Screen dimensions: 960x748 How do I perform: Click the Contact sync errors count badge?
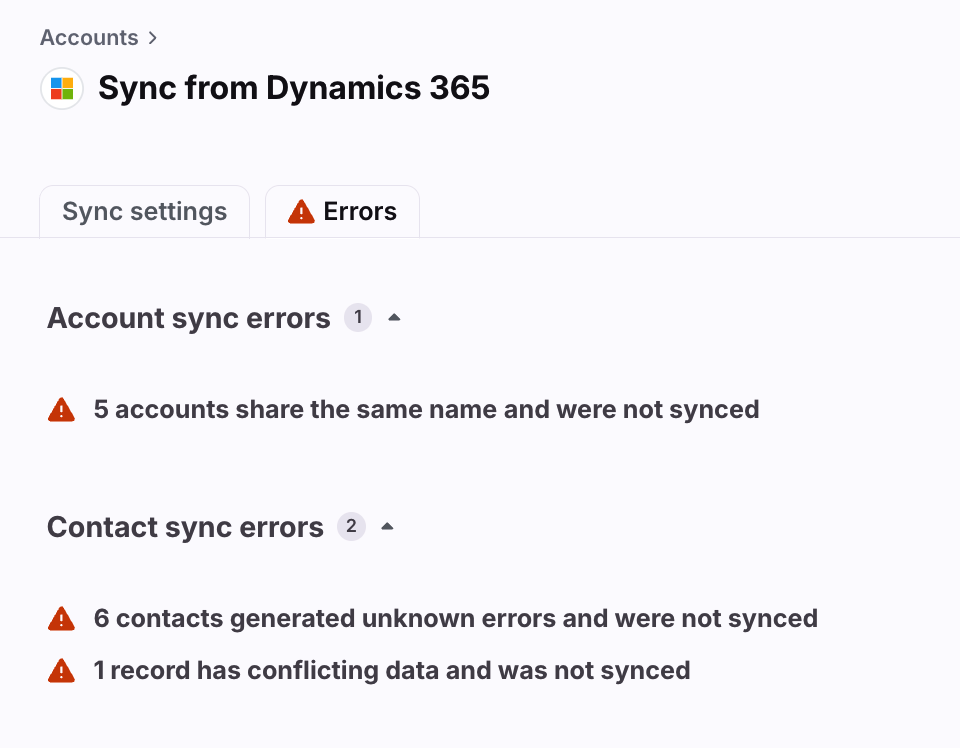(x=351, y=526)
